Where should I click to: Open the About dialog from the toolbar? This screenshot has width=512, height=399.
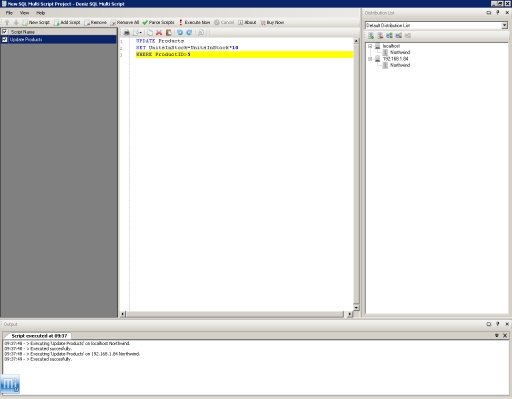[x=247, y=22]
